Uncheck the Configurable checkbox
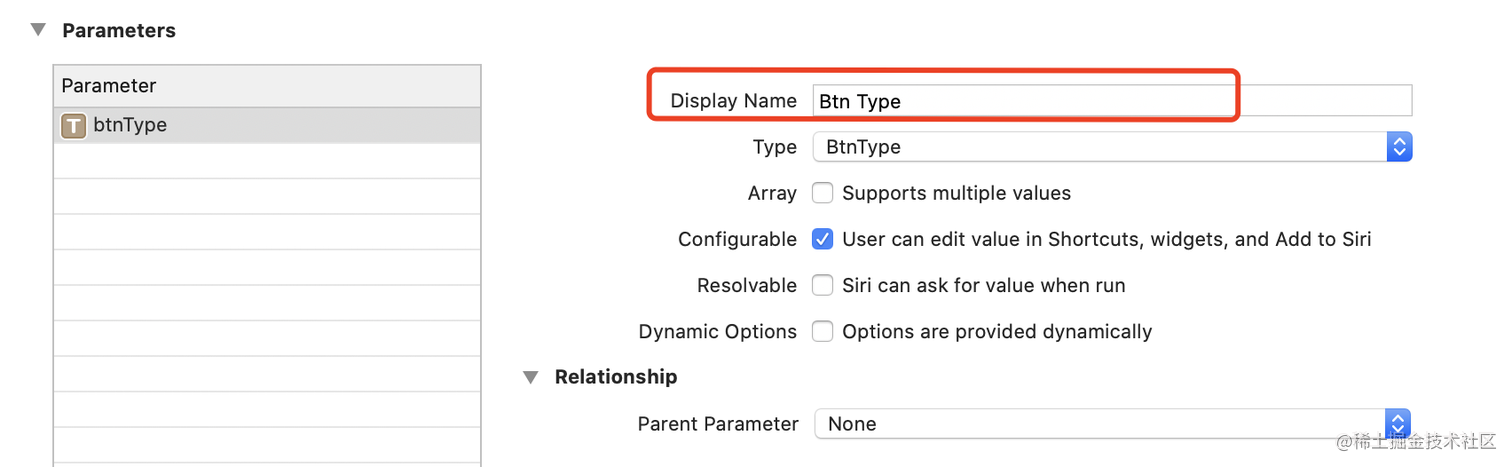The width and height of the screenshot is (1512, 467). (822, 239)
